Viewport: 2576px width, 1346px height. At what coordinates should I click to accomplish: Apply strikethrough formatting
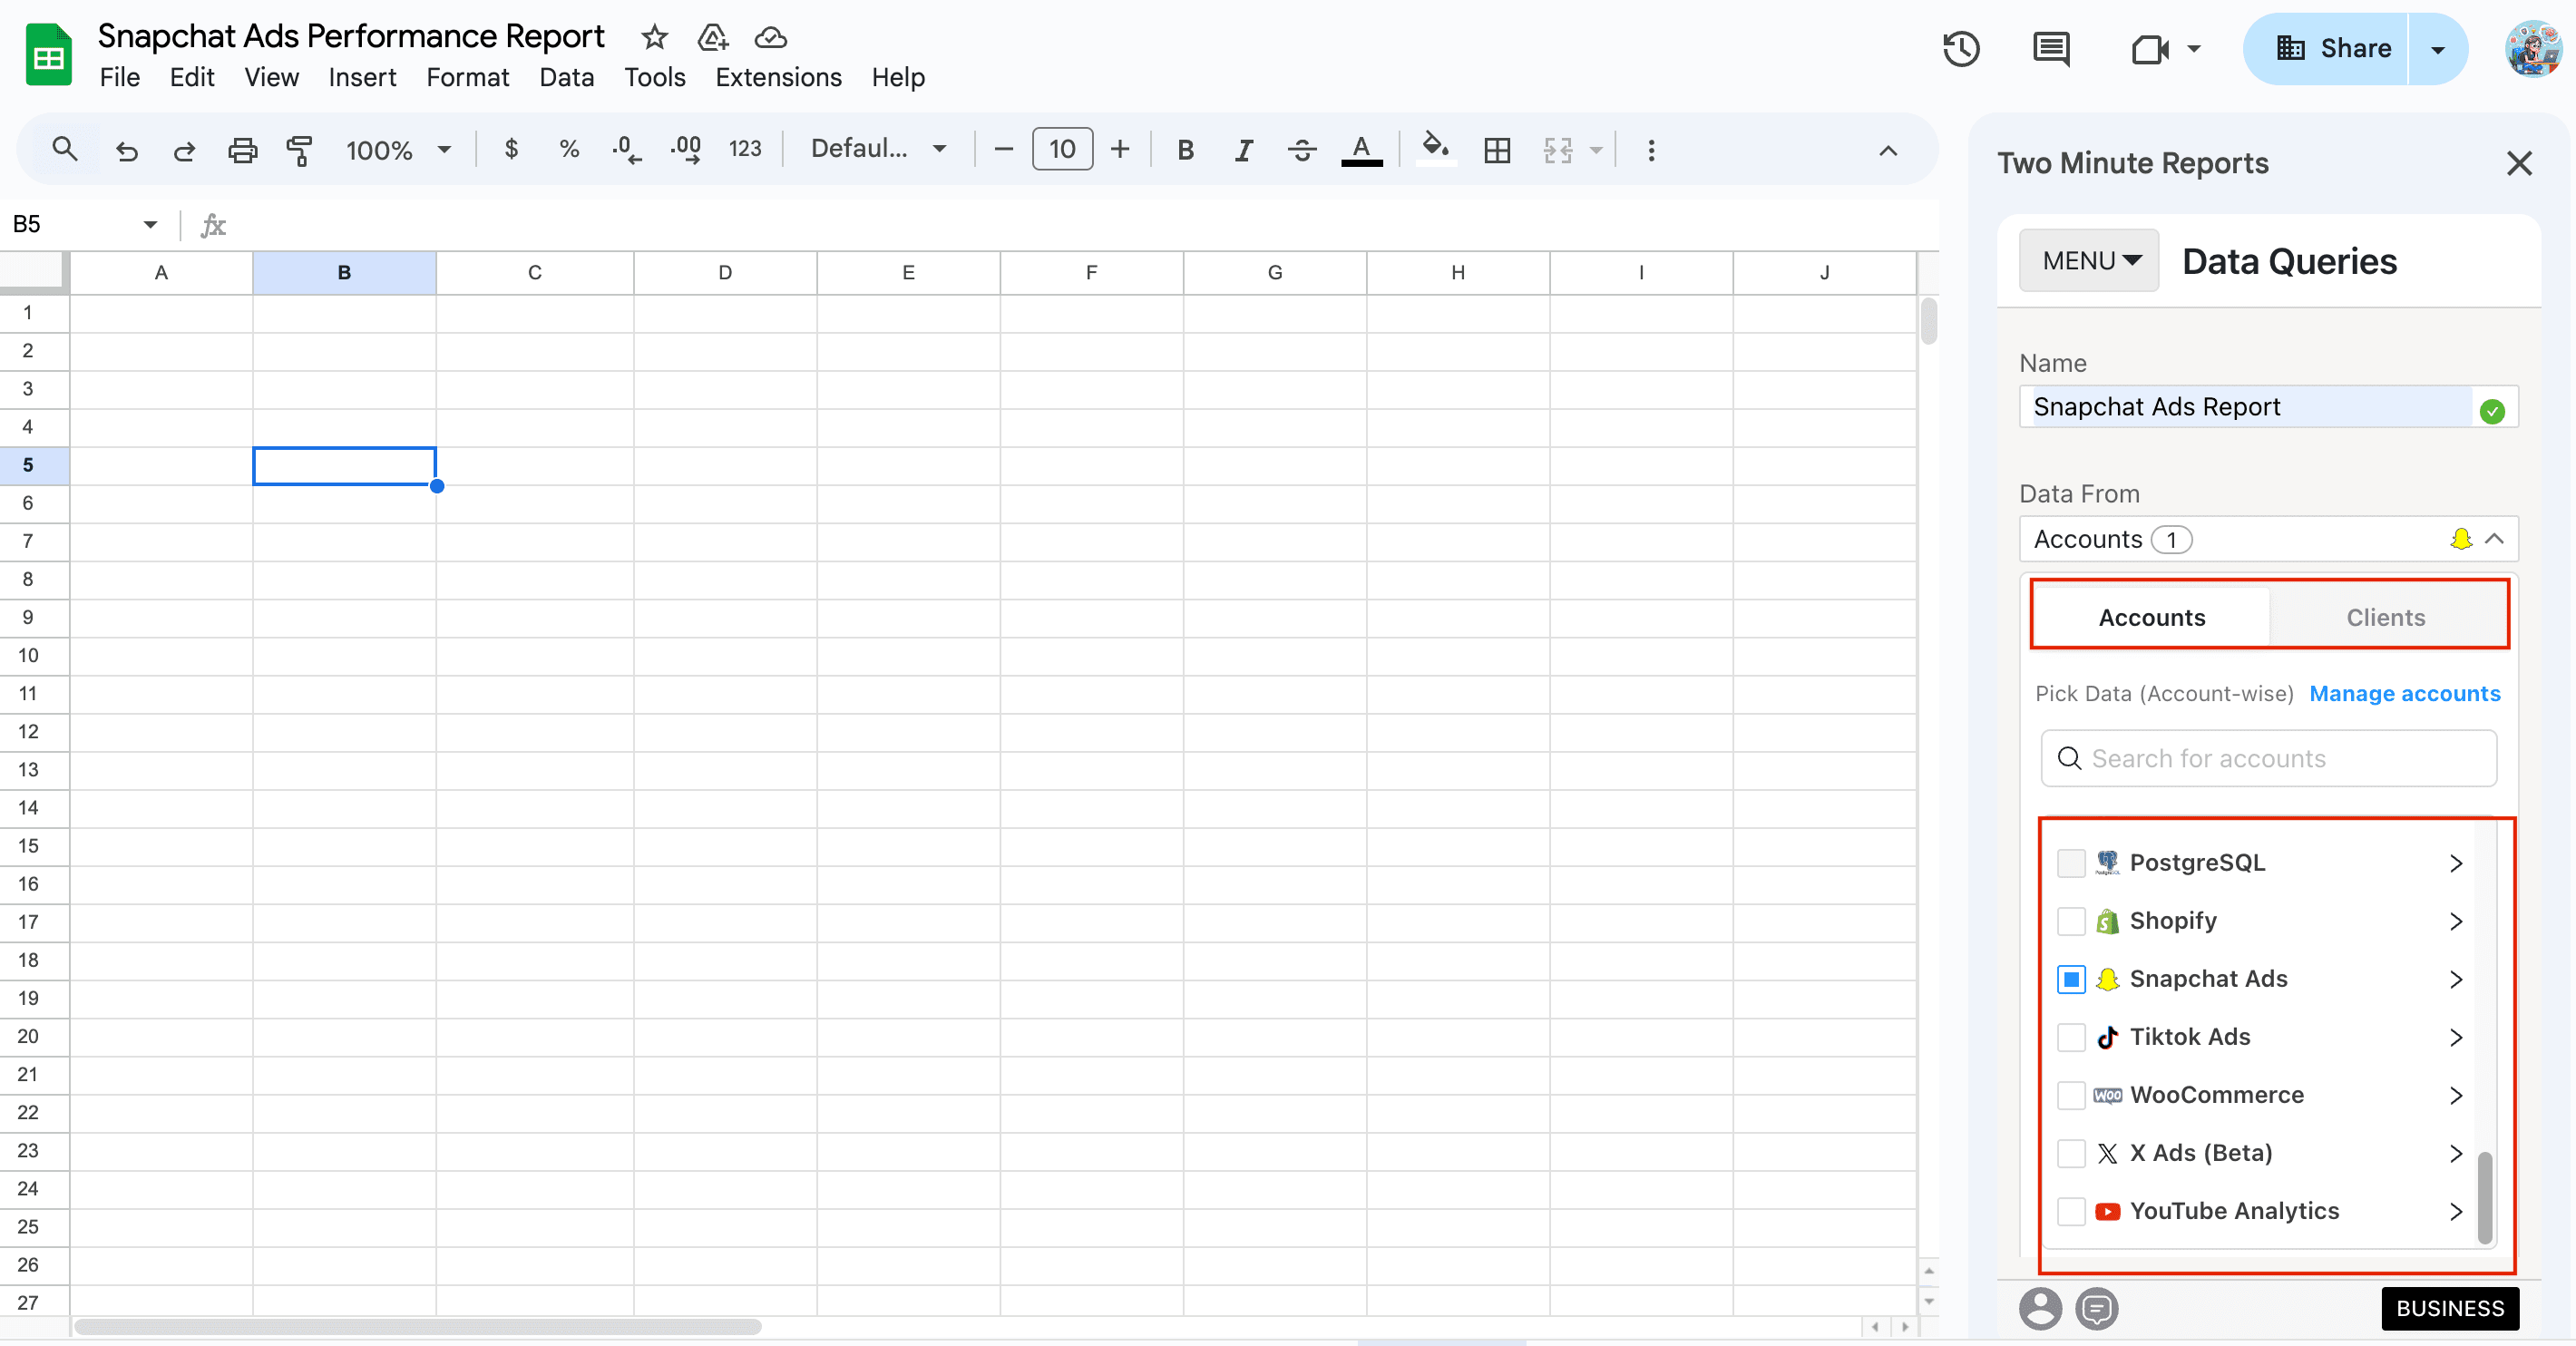coord(1301,150)
